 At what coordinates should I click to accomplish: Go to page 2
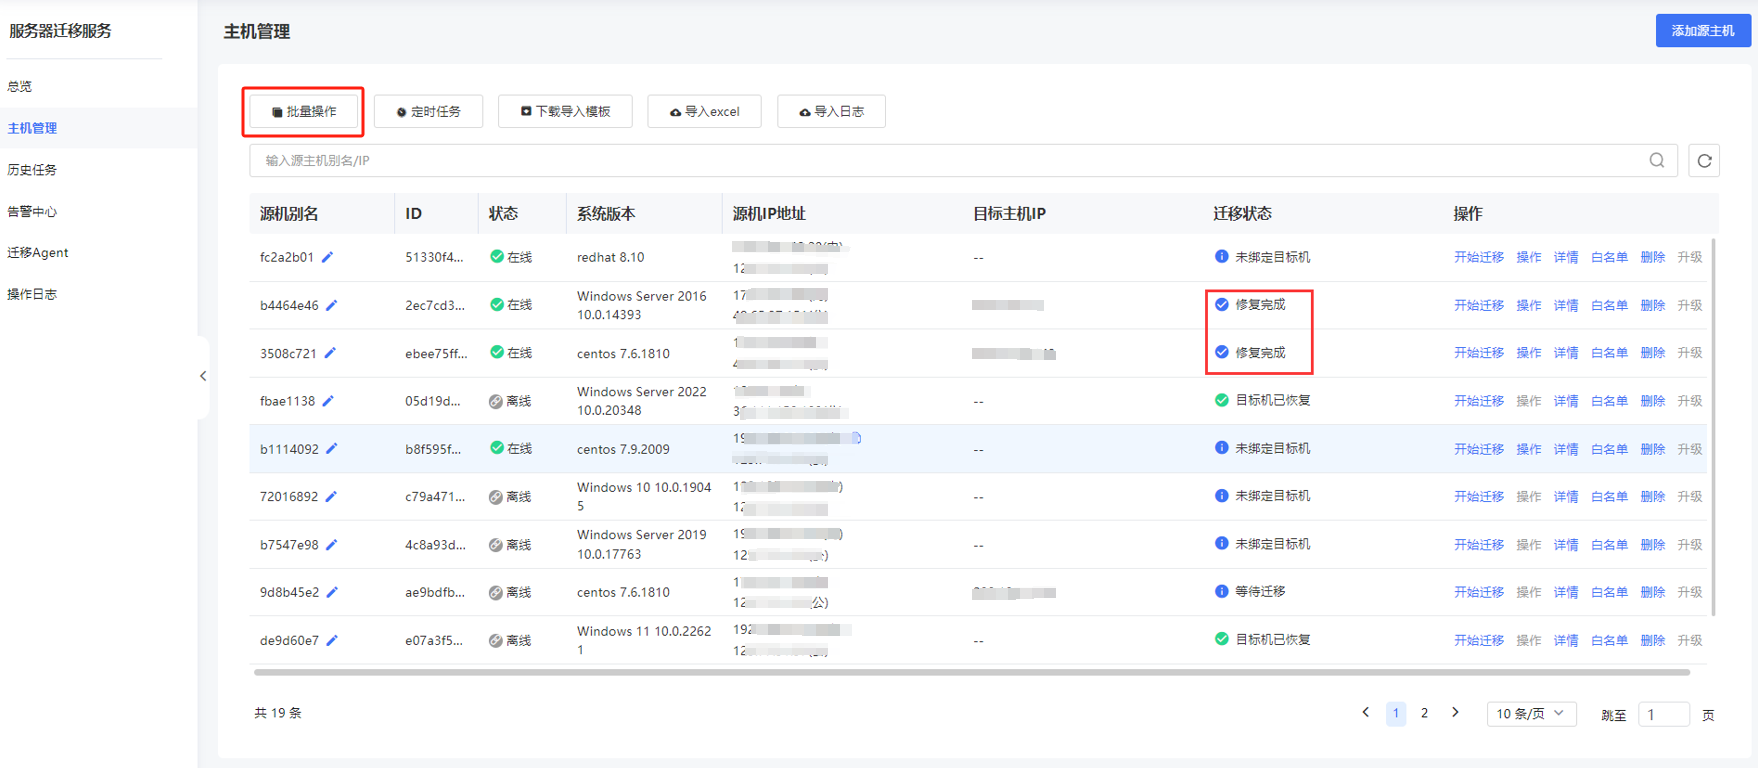pyautogui.click(x=1424, y=713)
